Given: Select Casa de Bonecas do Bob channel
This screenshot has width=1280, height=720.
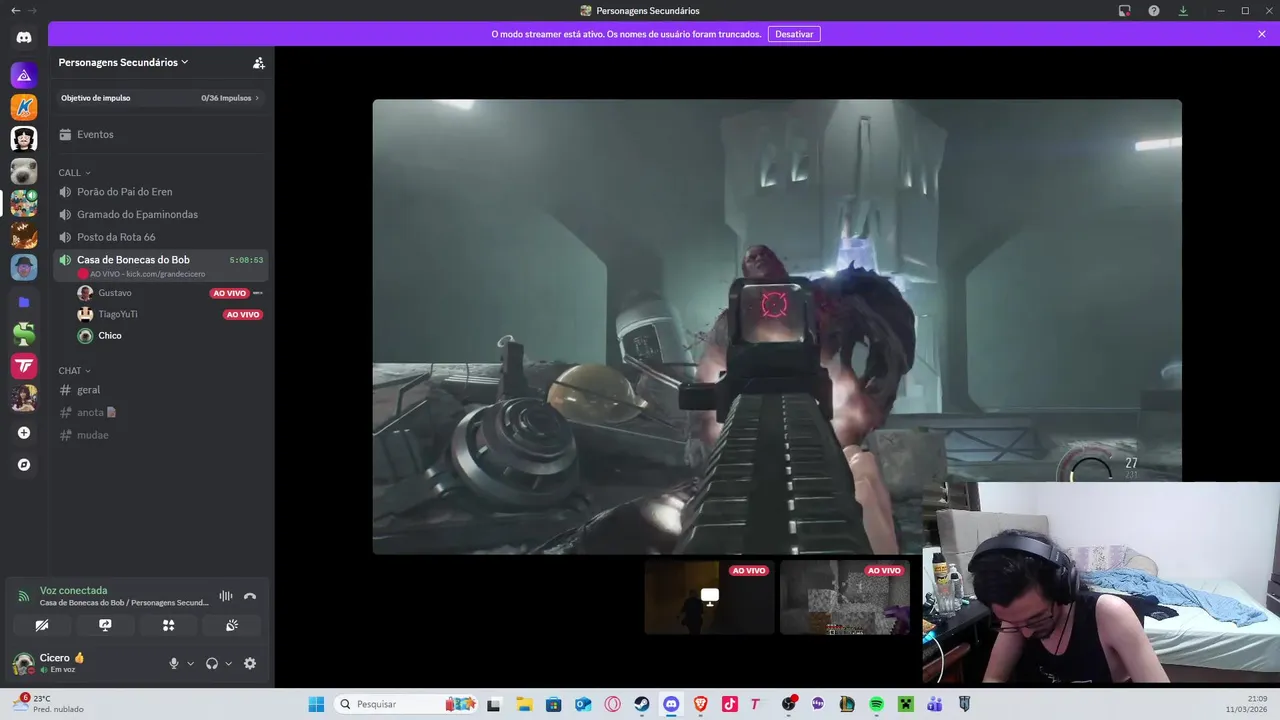Looking at the screenshot, I should click(160, 265).
